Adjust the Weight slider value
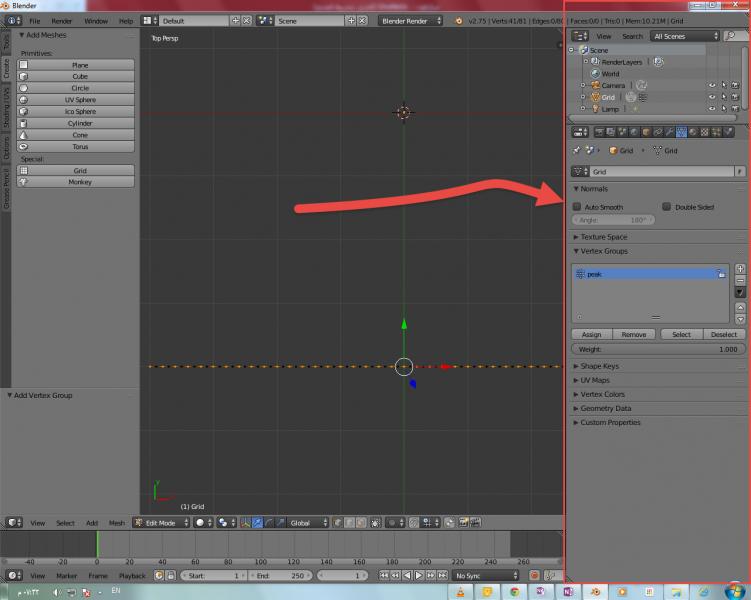This screenshot has height=600, width=751. (x=659, y=349)
